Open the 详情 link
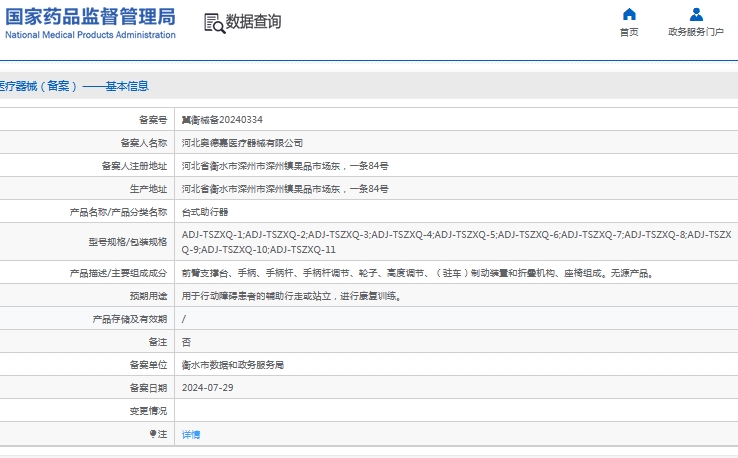The width and height of the screenshot is (738, 458). pyautogui.click(x=191, y=434)
